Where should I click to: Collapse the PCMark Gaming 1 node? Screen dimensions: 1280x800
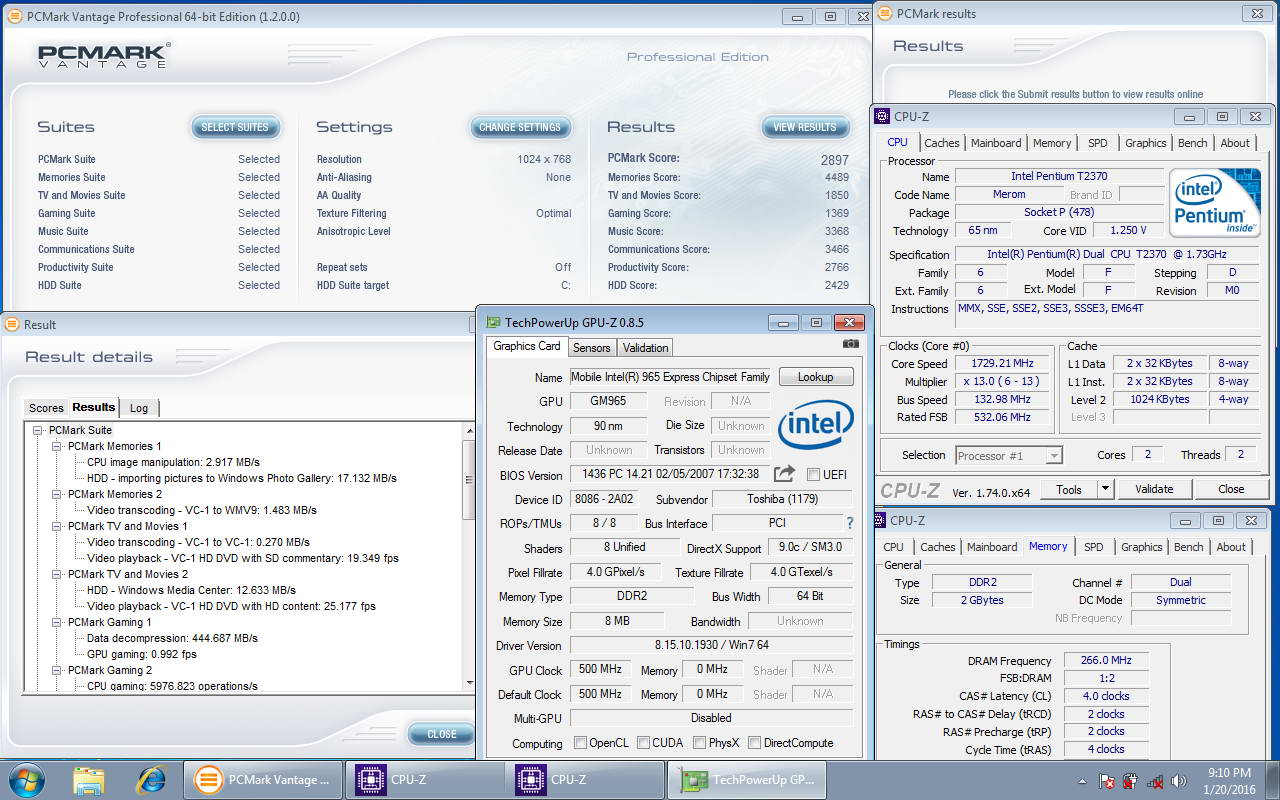pyautogui.click(x=57, y=622)
